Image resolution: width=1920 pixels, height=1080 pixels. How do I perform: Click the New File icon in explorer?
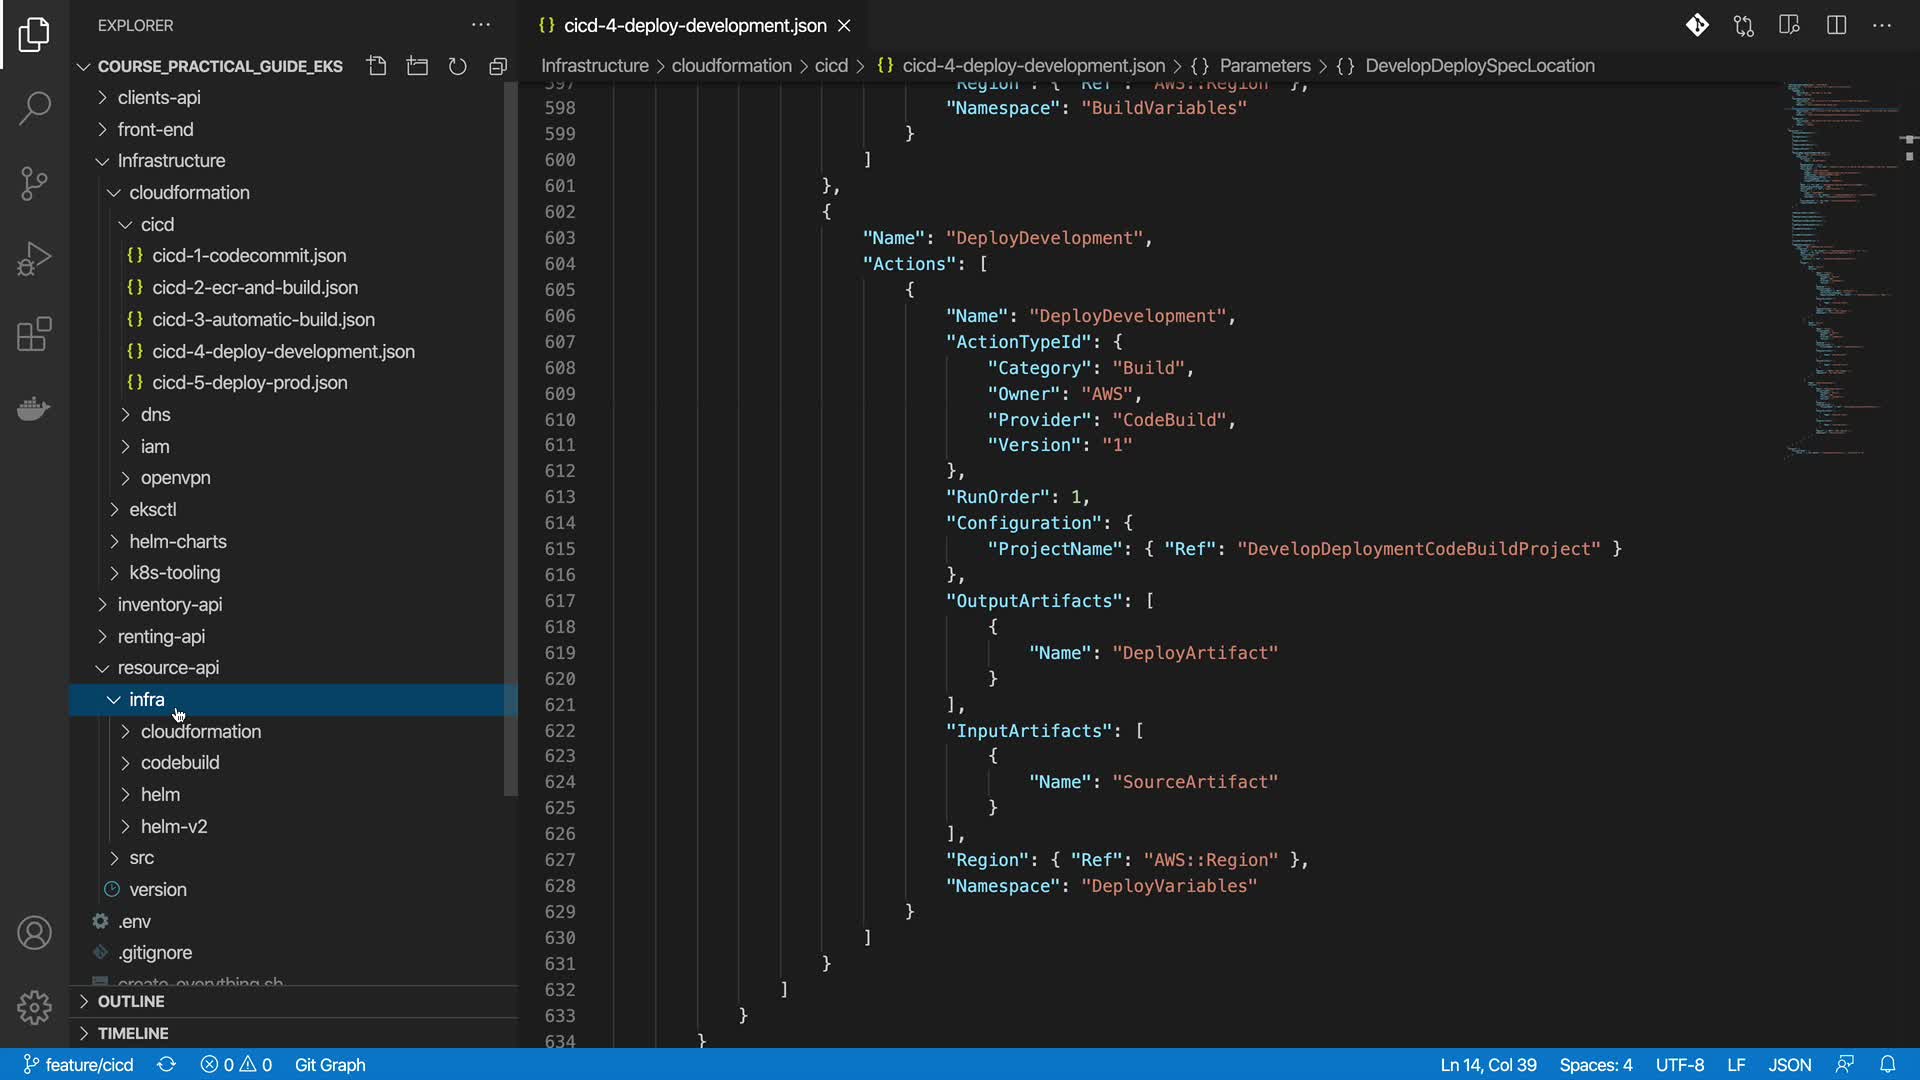point(376,66)
